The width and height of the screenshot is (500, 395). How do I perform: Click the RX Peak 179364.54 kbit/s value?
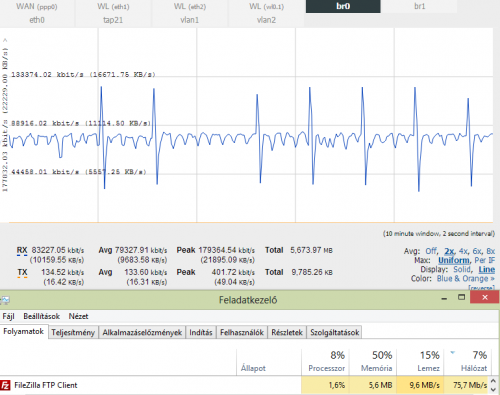227,250
